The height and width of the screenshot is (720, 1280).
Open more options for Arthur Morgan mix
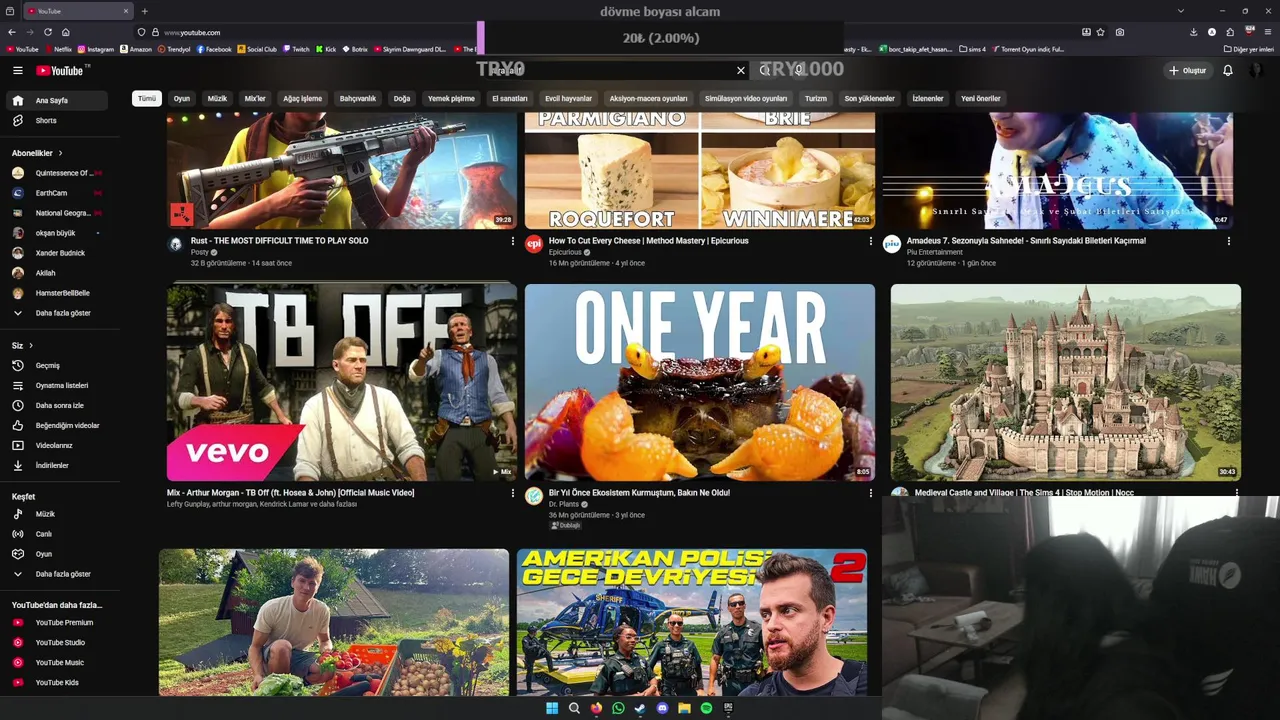pos(513,493)
